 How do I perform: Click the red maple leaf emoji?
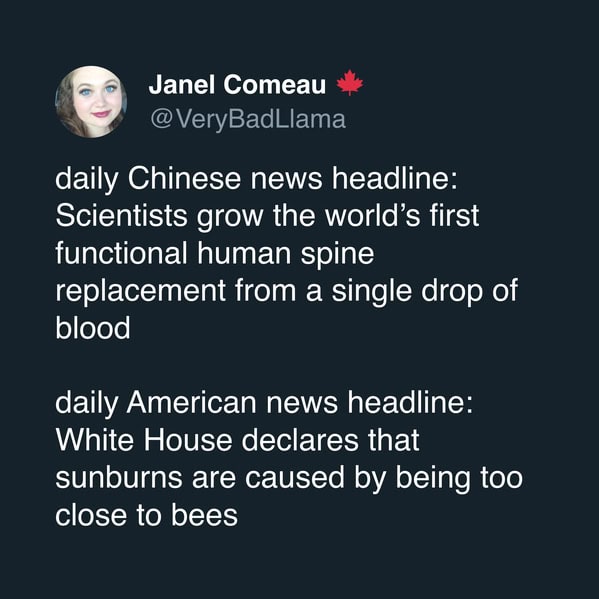click(x=350, y=83)
